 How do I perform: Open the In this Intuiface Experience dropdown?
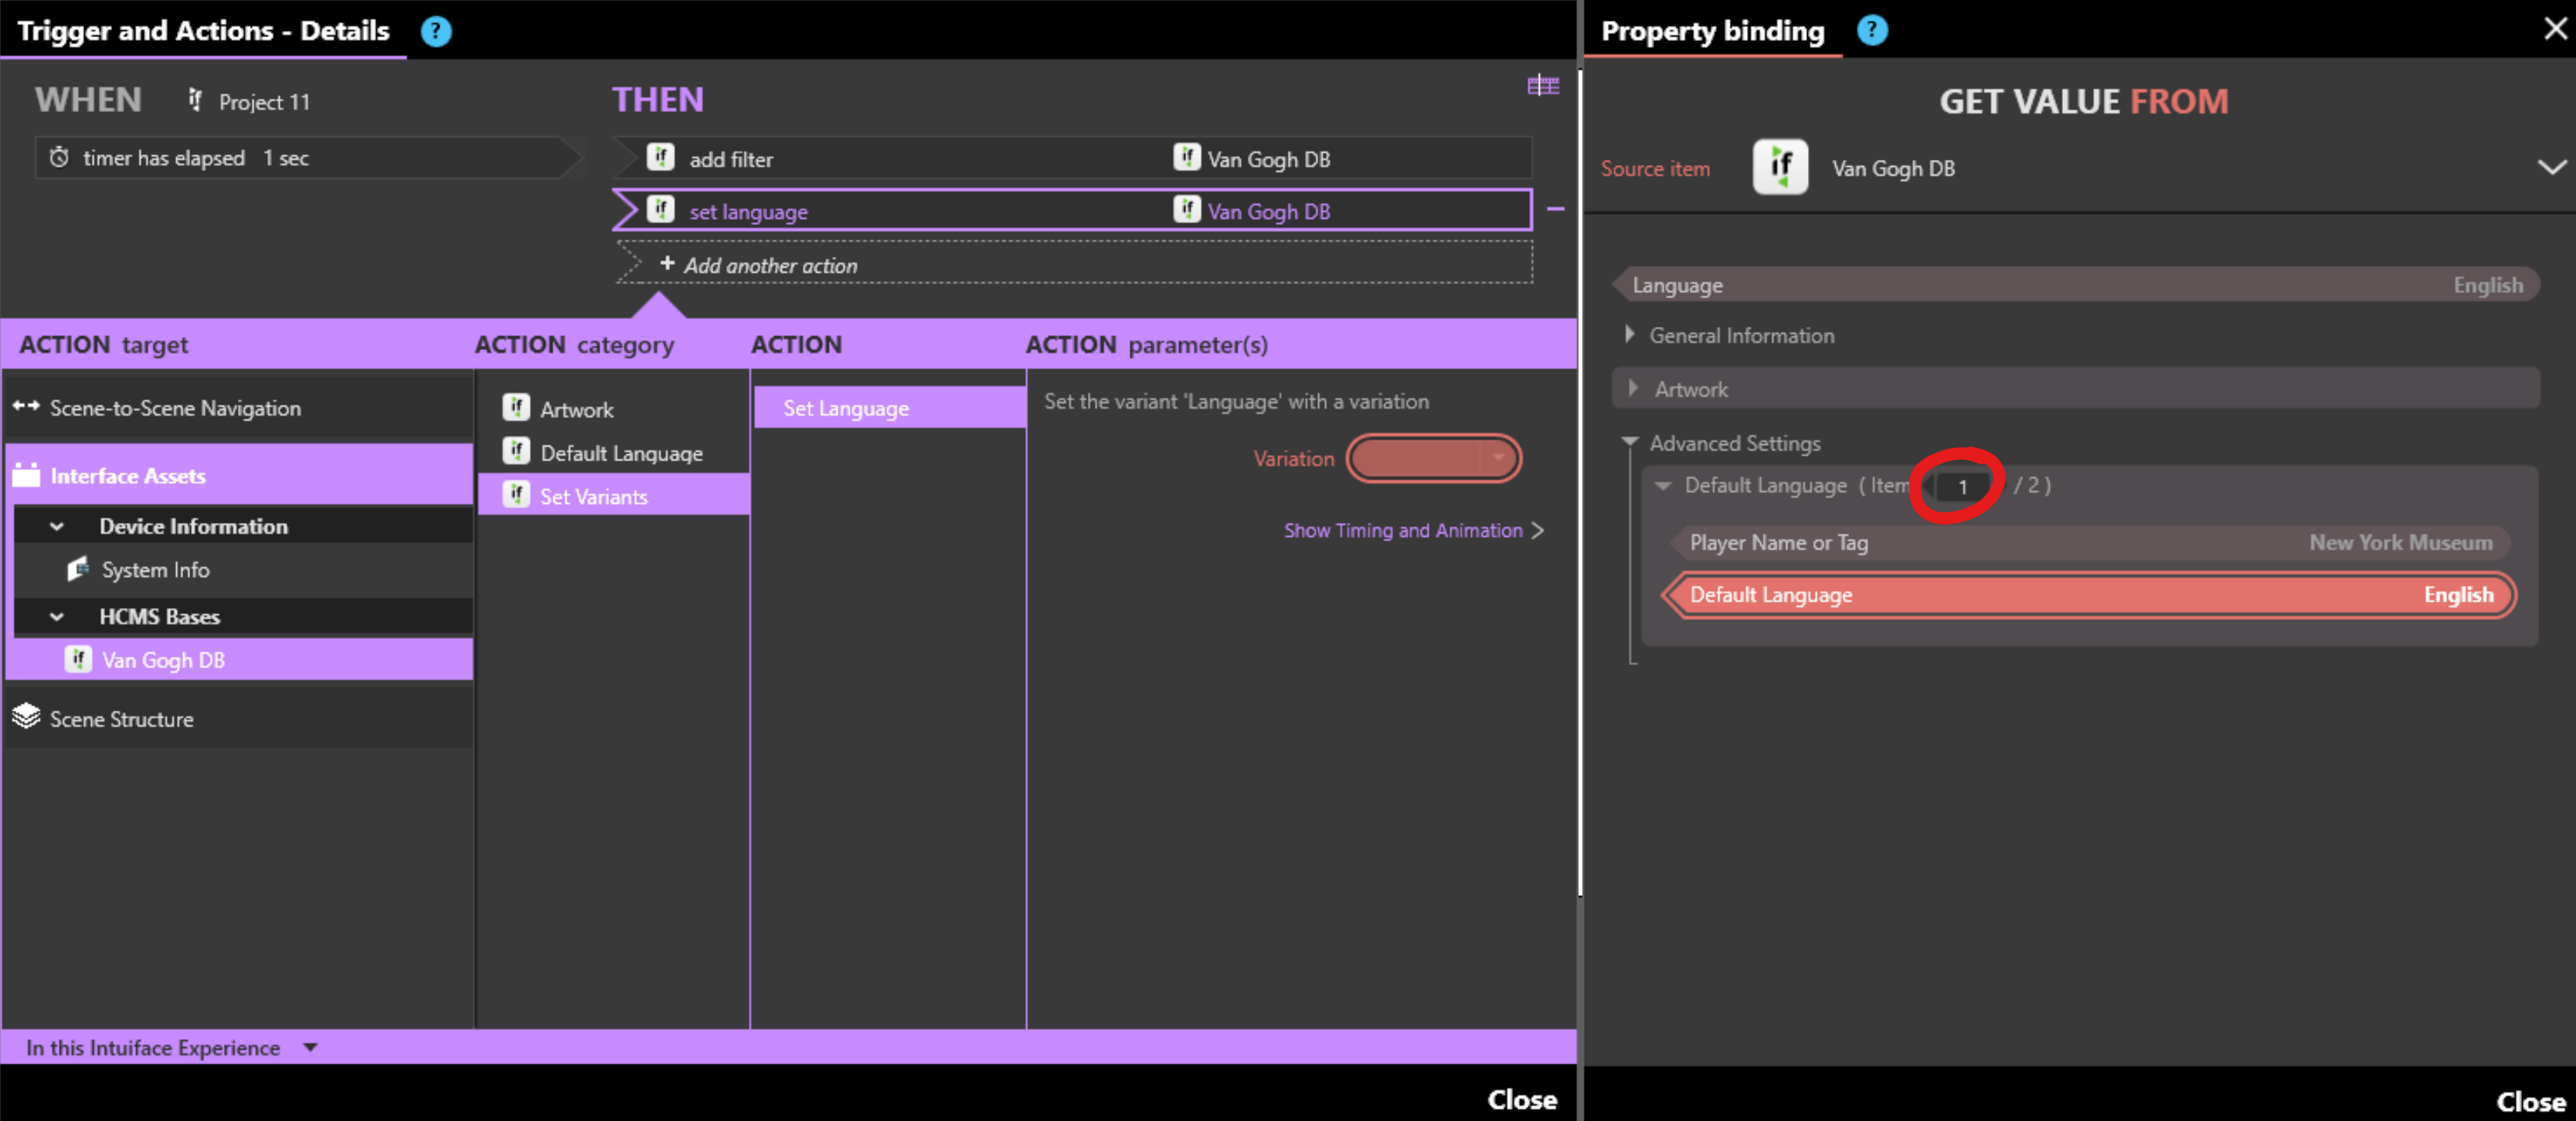click(x=310, y=1048)
